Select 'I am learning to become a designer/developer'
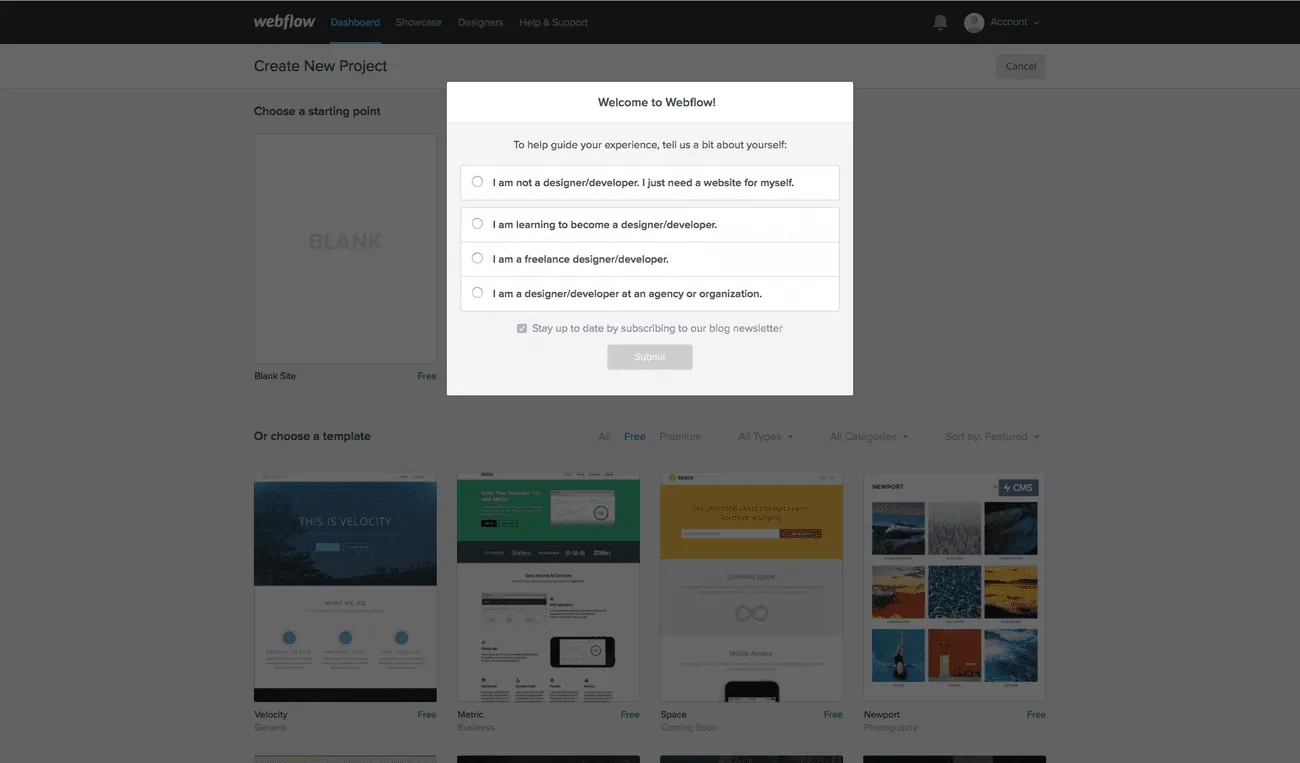 tap(477, 224)
